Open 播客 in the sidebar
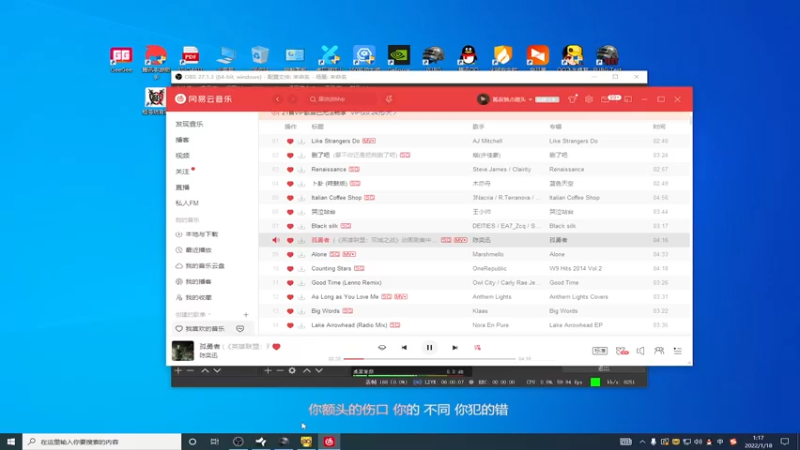This screenshot has height=450, width=800. (182, 140)
